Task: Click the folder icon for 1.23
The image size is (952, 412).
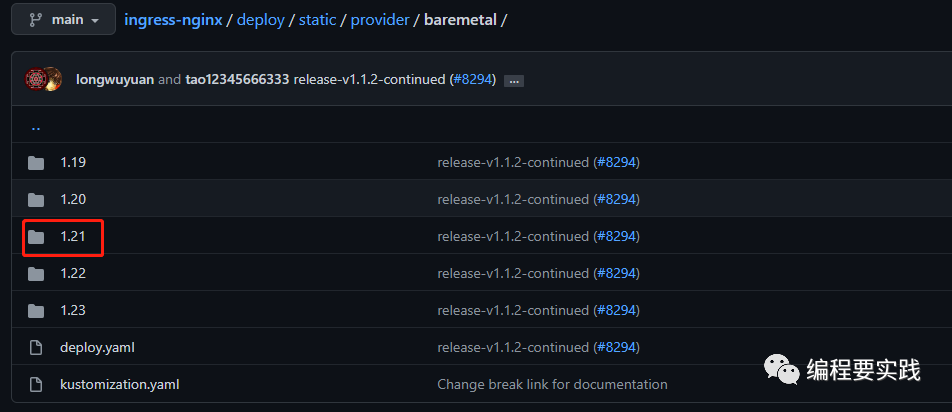Action: point(36,311)
